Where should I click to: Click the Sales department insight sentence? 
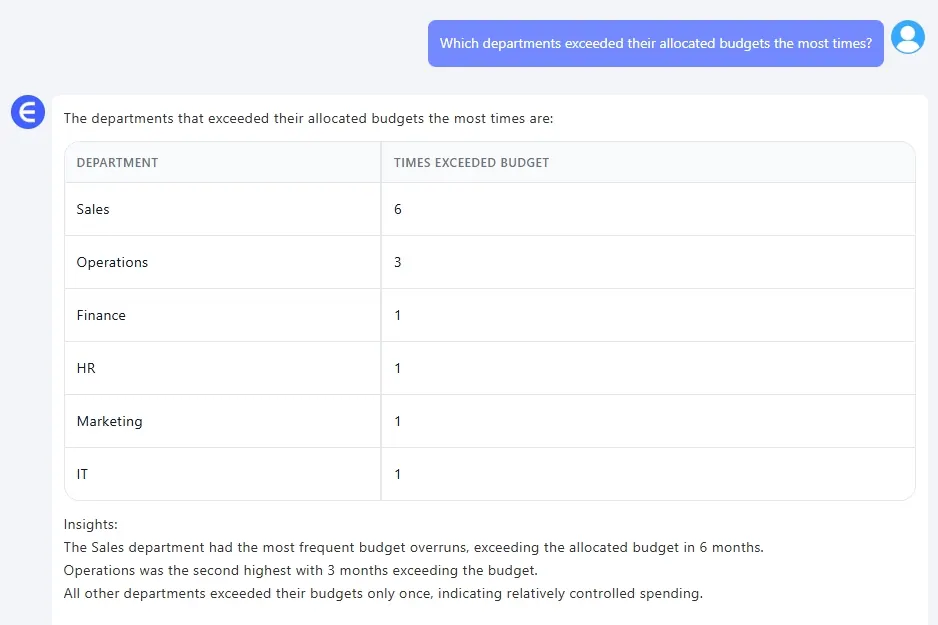[x=413, y=548]
